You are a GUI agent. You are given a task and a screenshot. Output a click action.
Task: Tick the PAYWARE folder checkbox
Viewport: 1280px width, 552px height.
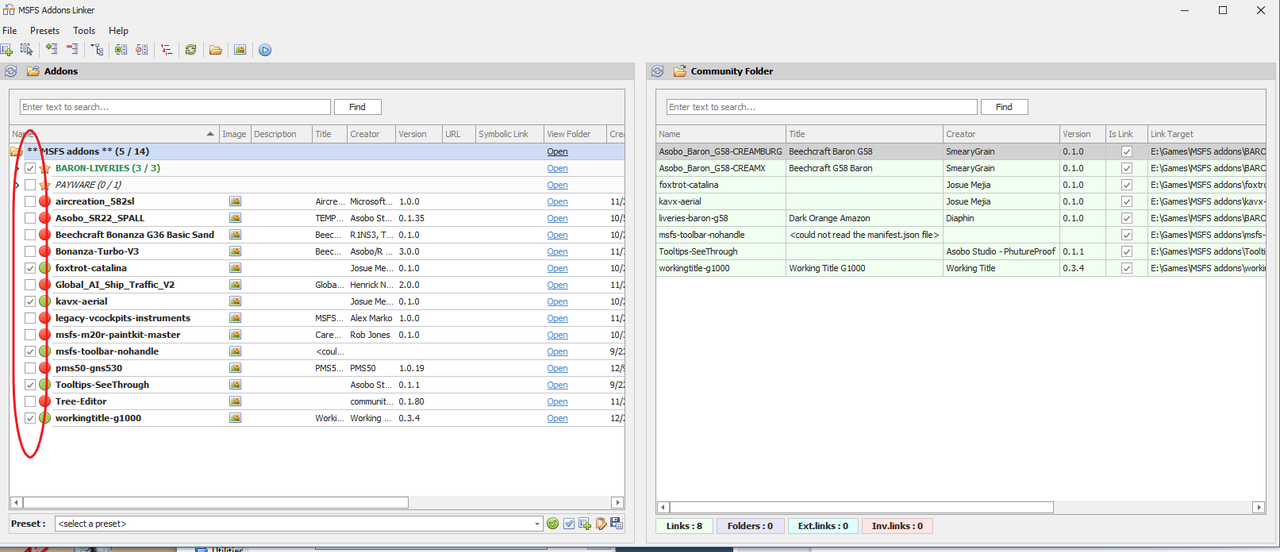pyautogui.click(x=30, y=185)
